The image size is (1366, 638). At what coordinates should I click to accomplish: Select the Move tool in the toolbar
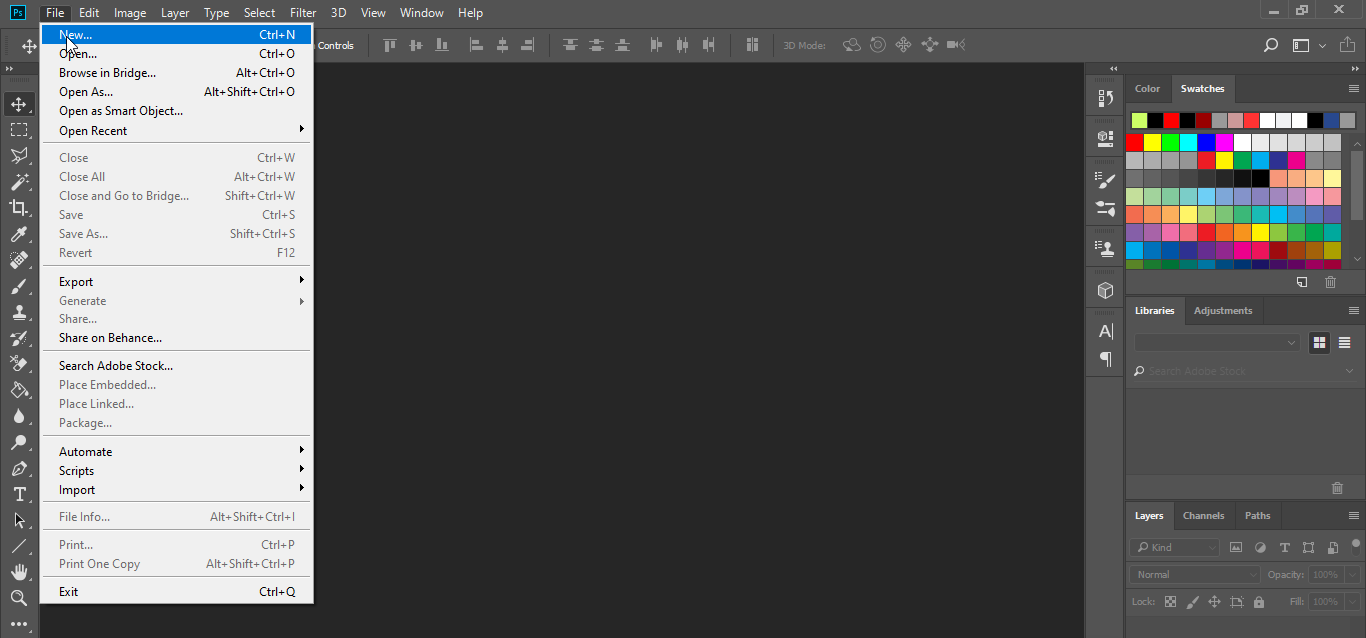tap(19, 104)
